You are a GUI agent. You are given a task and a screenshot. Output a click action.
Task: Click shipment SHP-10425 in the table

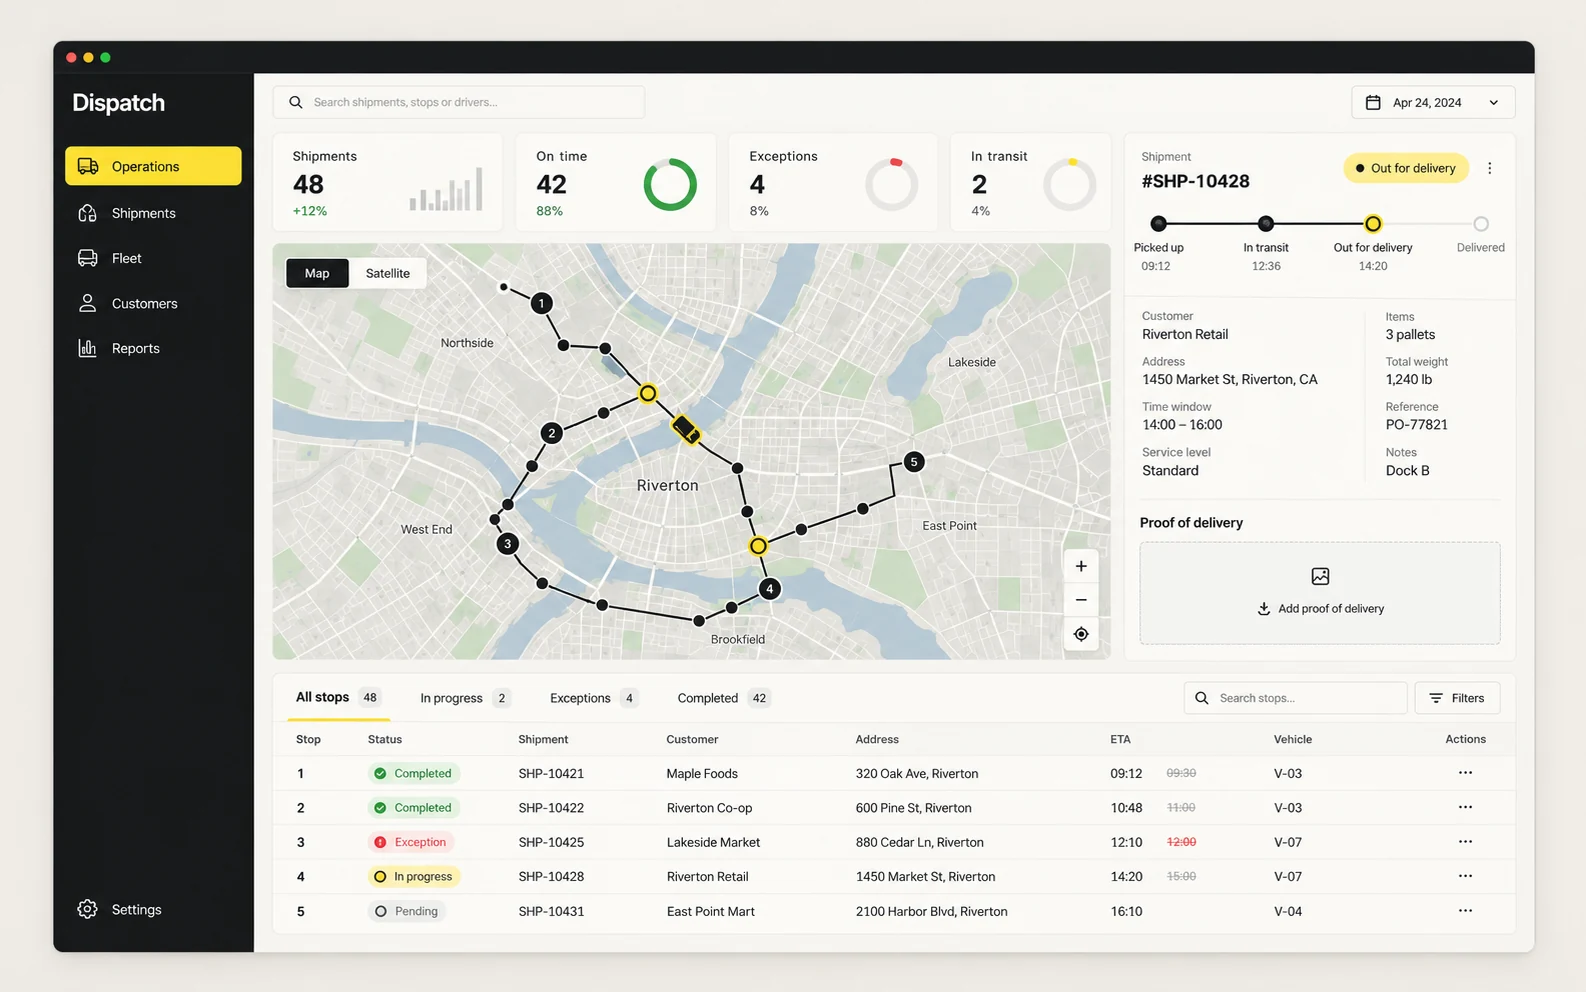(x=551, y=842)
